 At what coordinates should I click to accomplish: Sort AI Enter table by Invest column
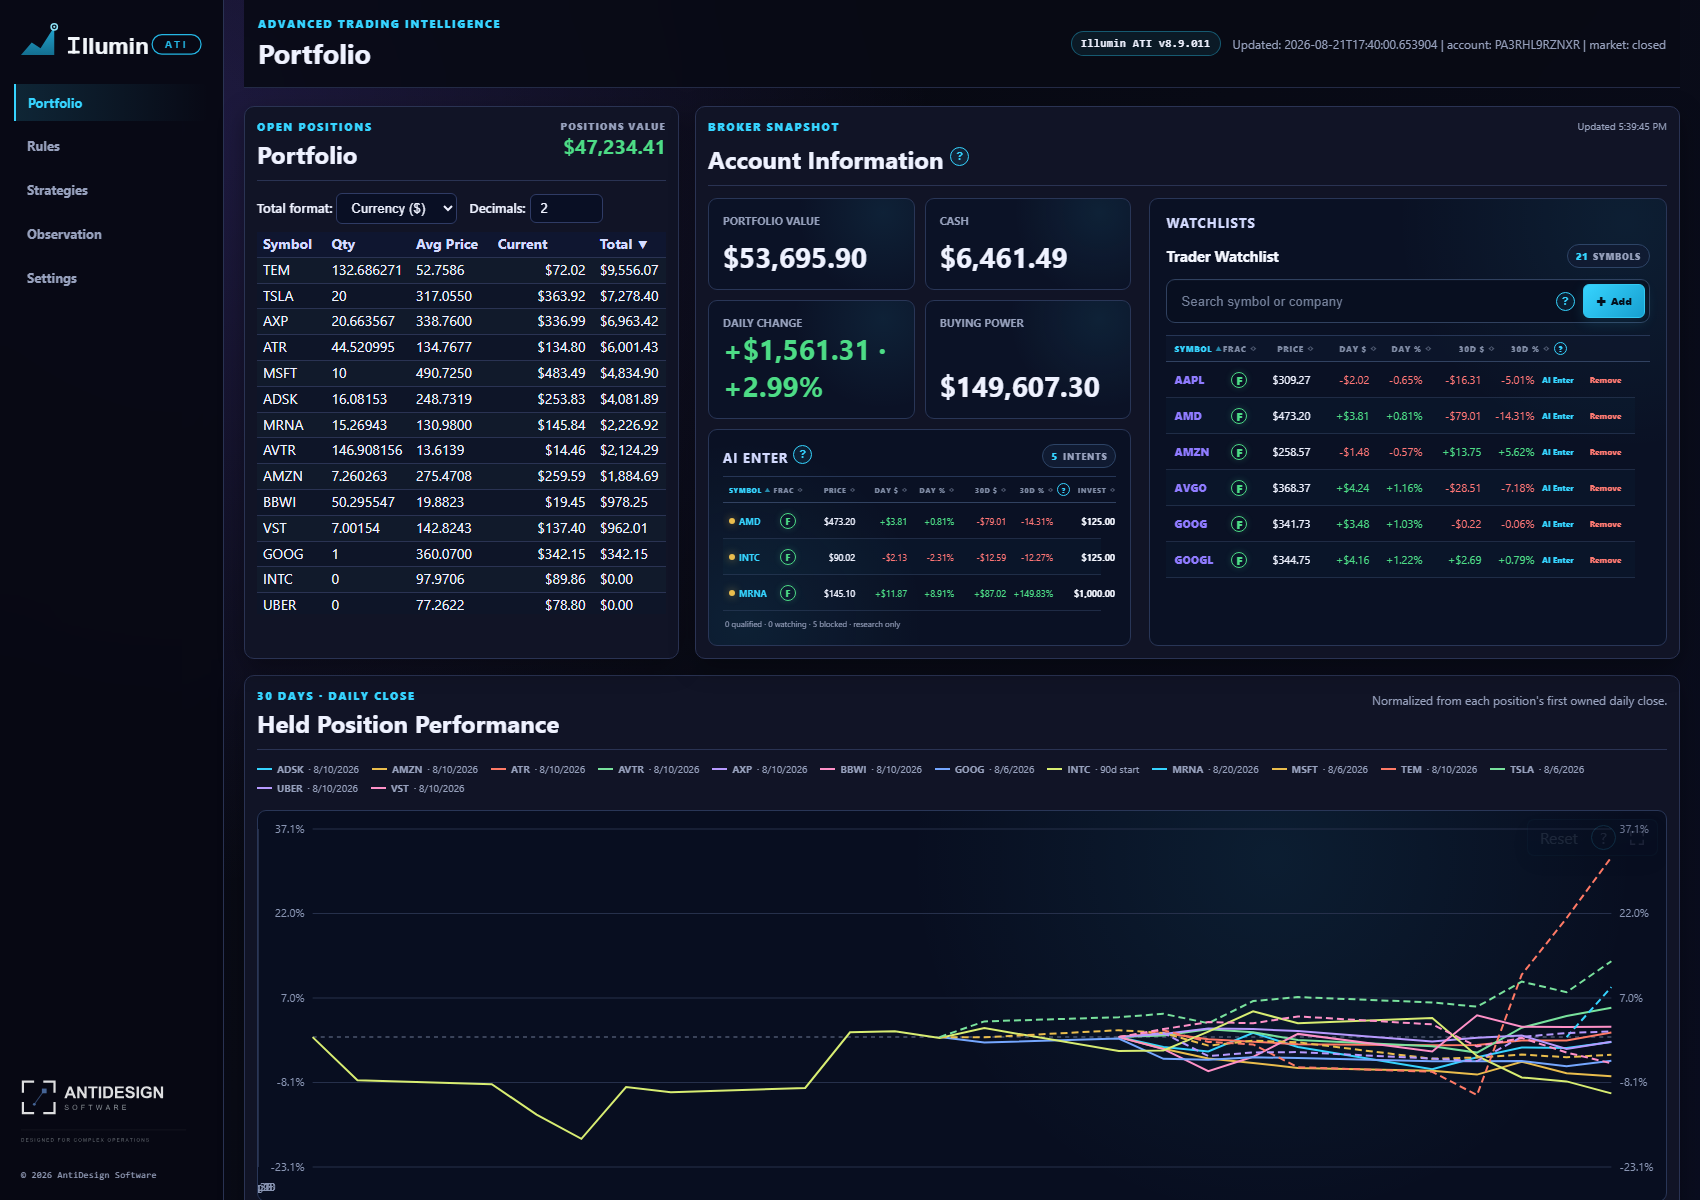coord(1095,490)
